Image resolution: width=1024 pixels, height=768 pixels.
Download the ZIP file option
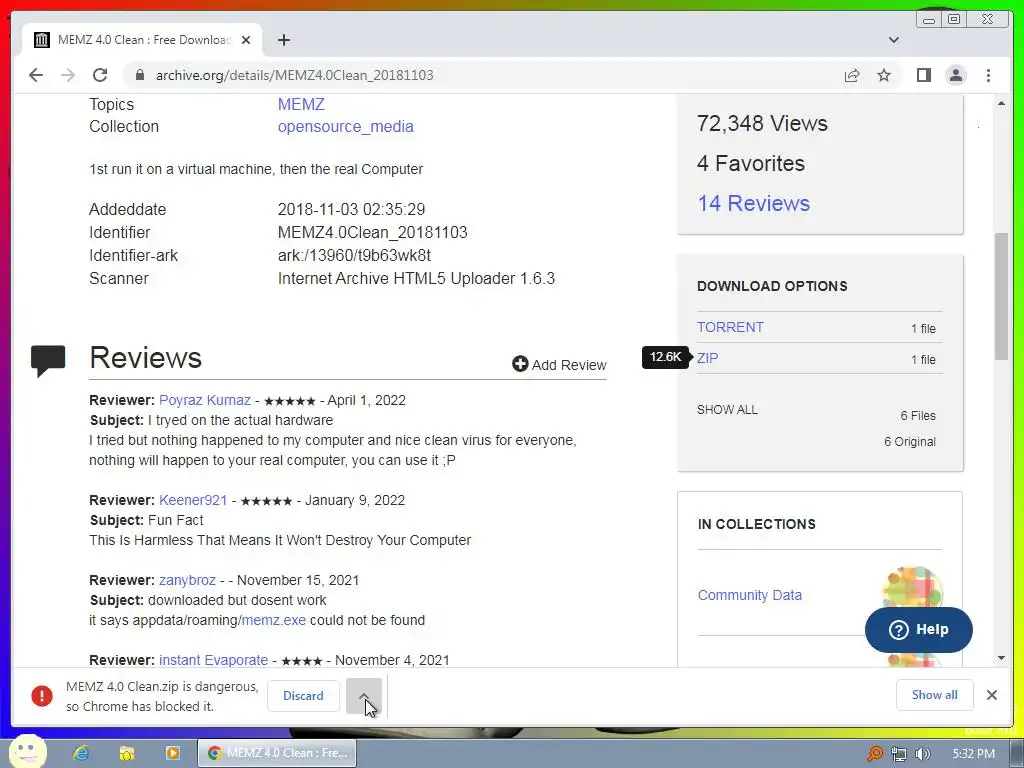pos(707,358)
